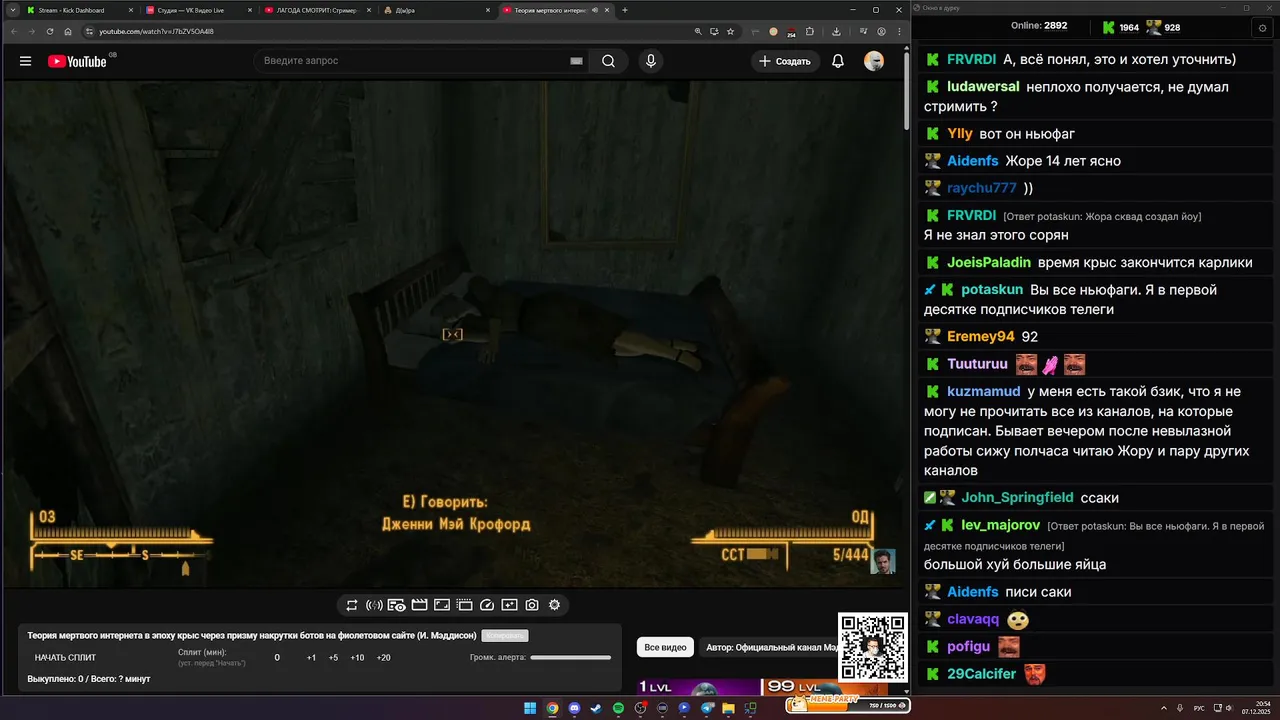Click chat username JoeisPaladin
The height and width of the screenshot is (720, 1280).
click(989, 263)
